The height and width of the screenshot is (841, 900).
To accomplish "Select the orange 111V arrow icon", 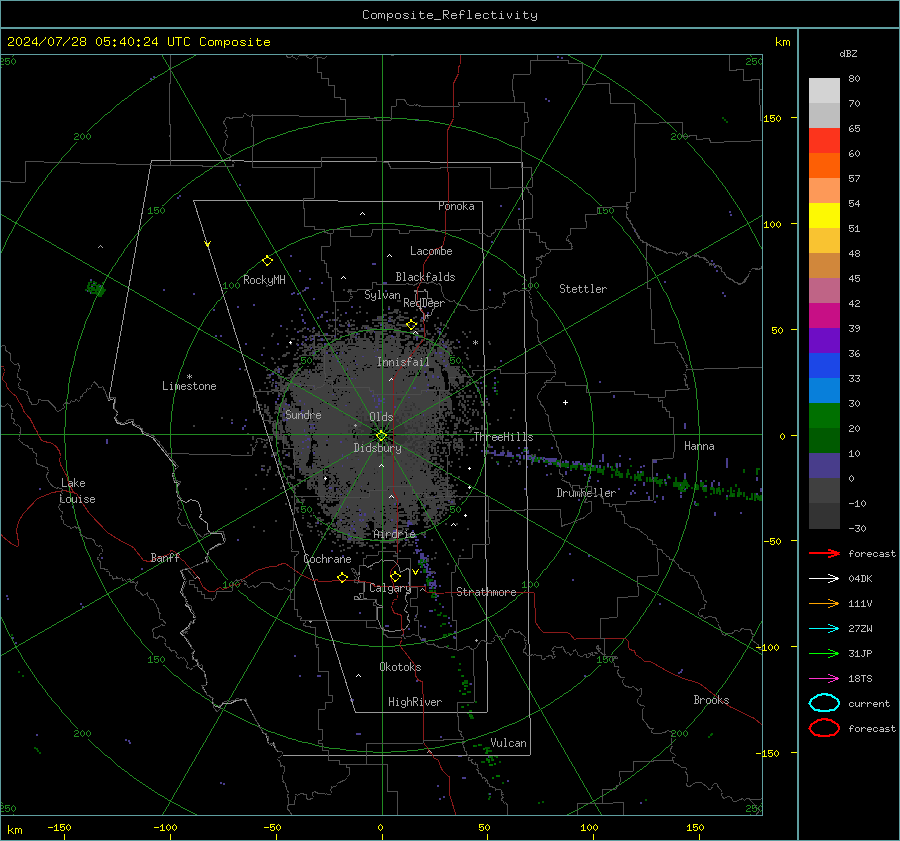I will click(x=824, y=603).
